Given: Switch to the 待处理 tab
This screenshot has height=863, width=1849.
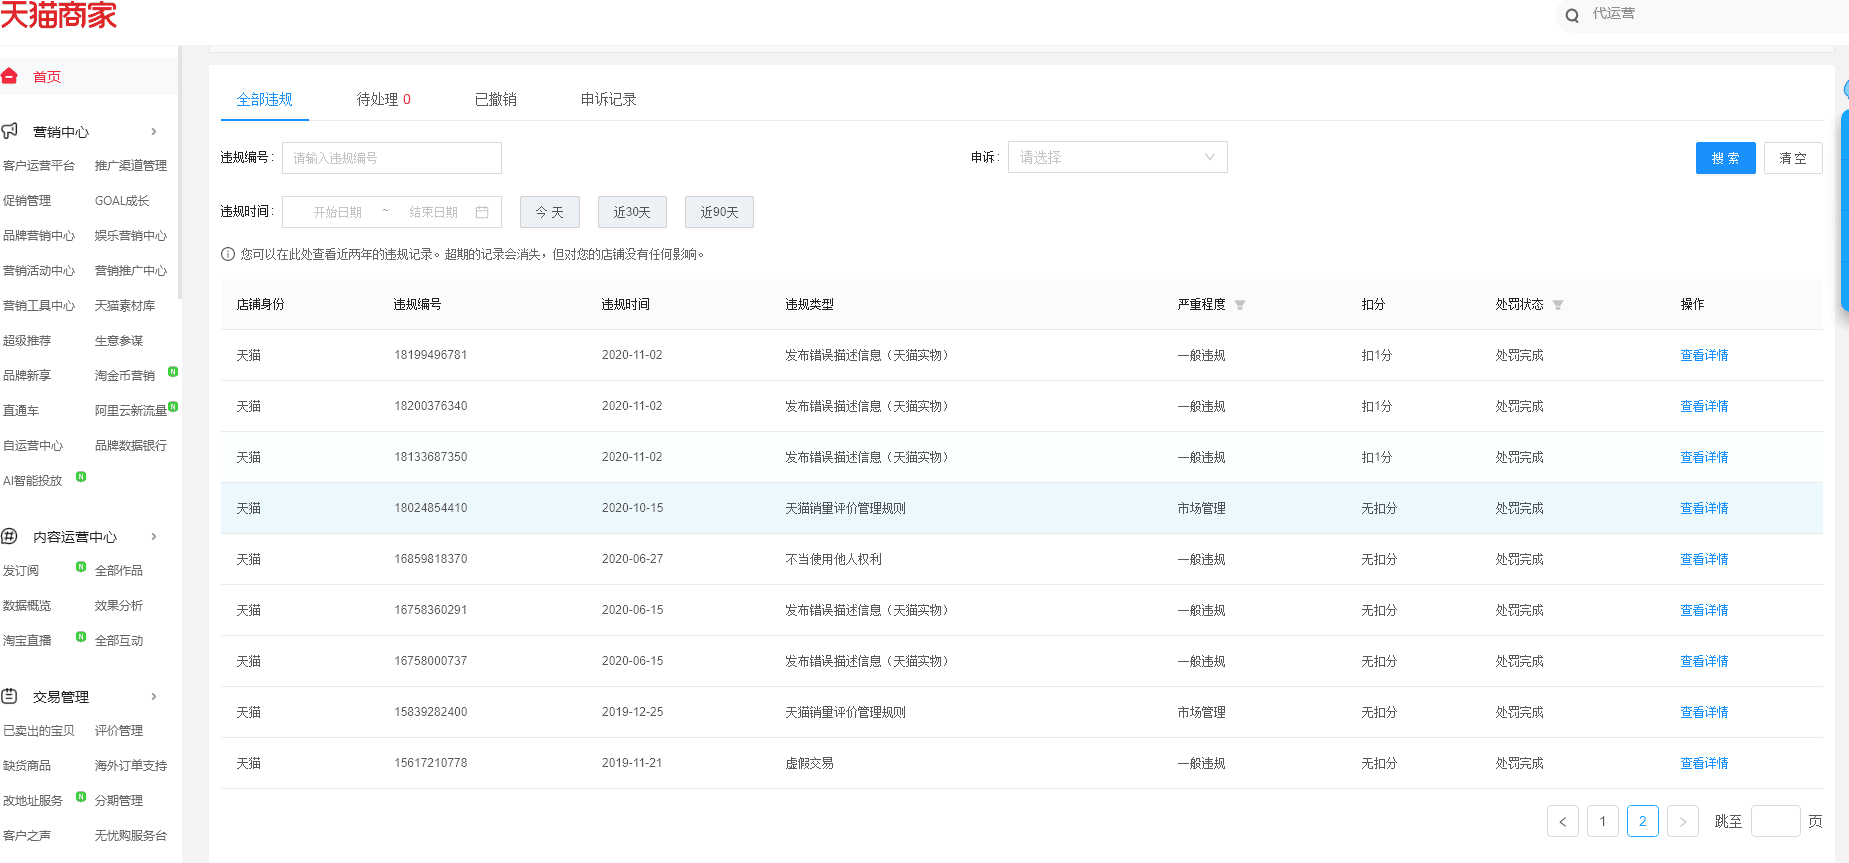Looking at the screenshot, I should (384, 99).
